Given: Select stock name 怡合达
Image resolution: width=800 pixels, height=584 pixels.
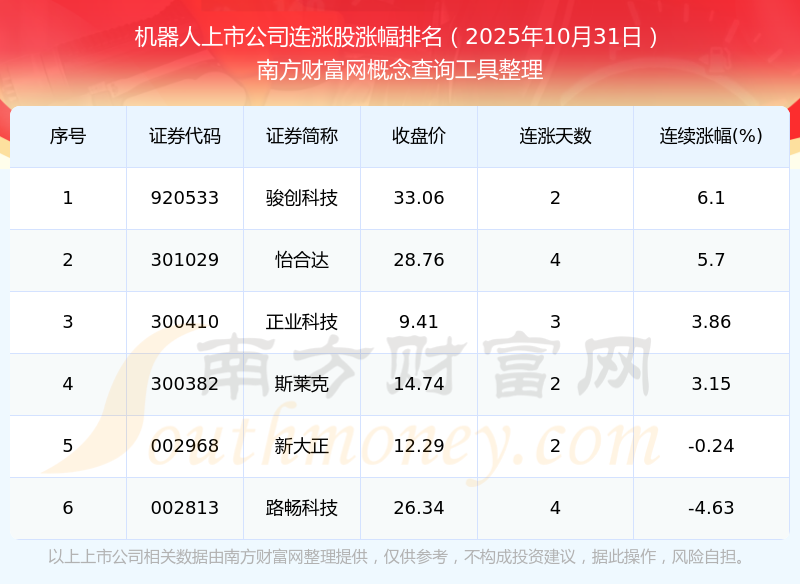Looking at the screenshot, I should click(302, 260).
